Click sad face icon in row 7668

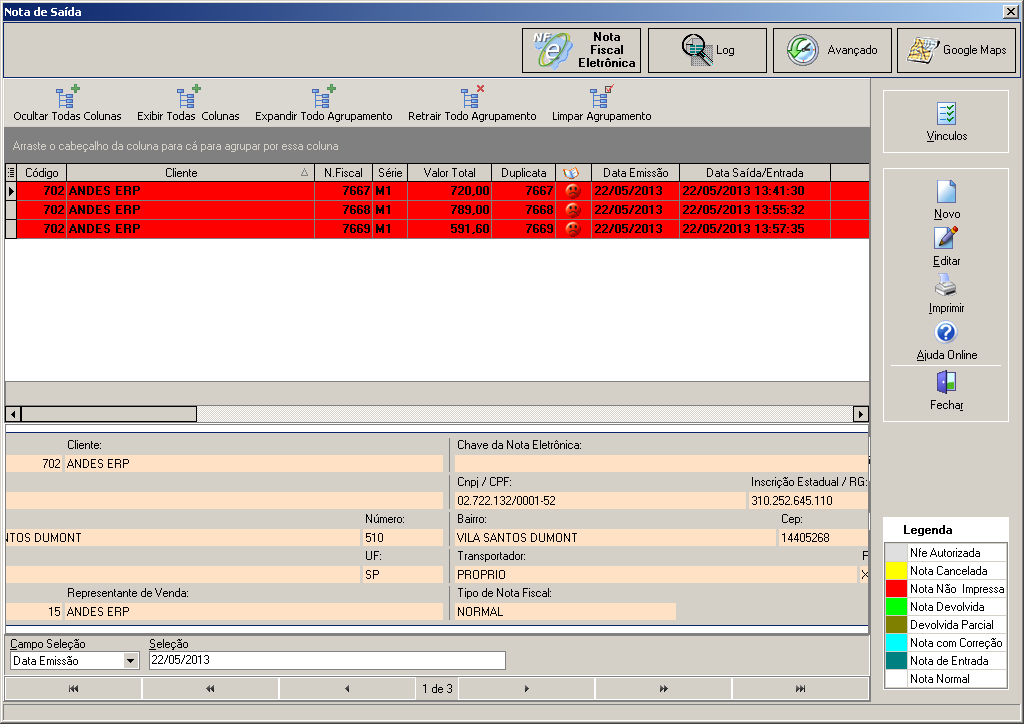coord(573,210)
